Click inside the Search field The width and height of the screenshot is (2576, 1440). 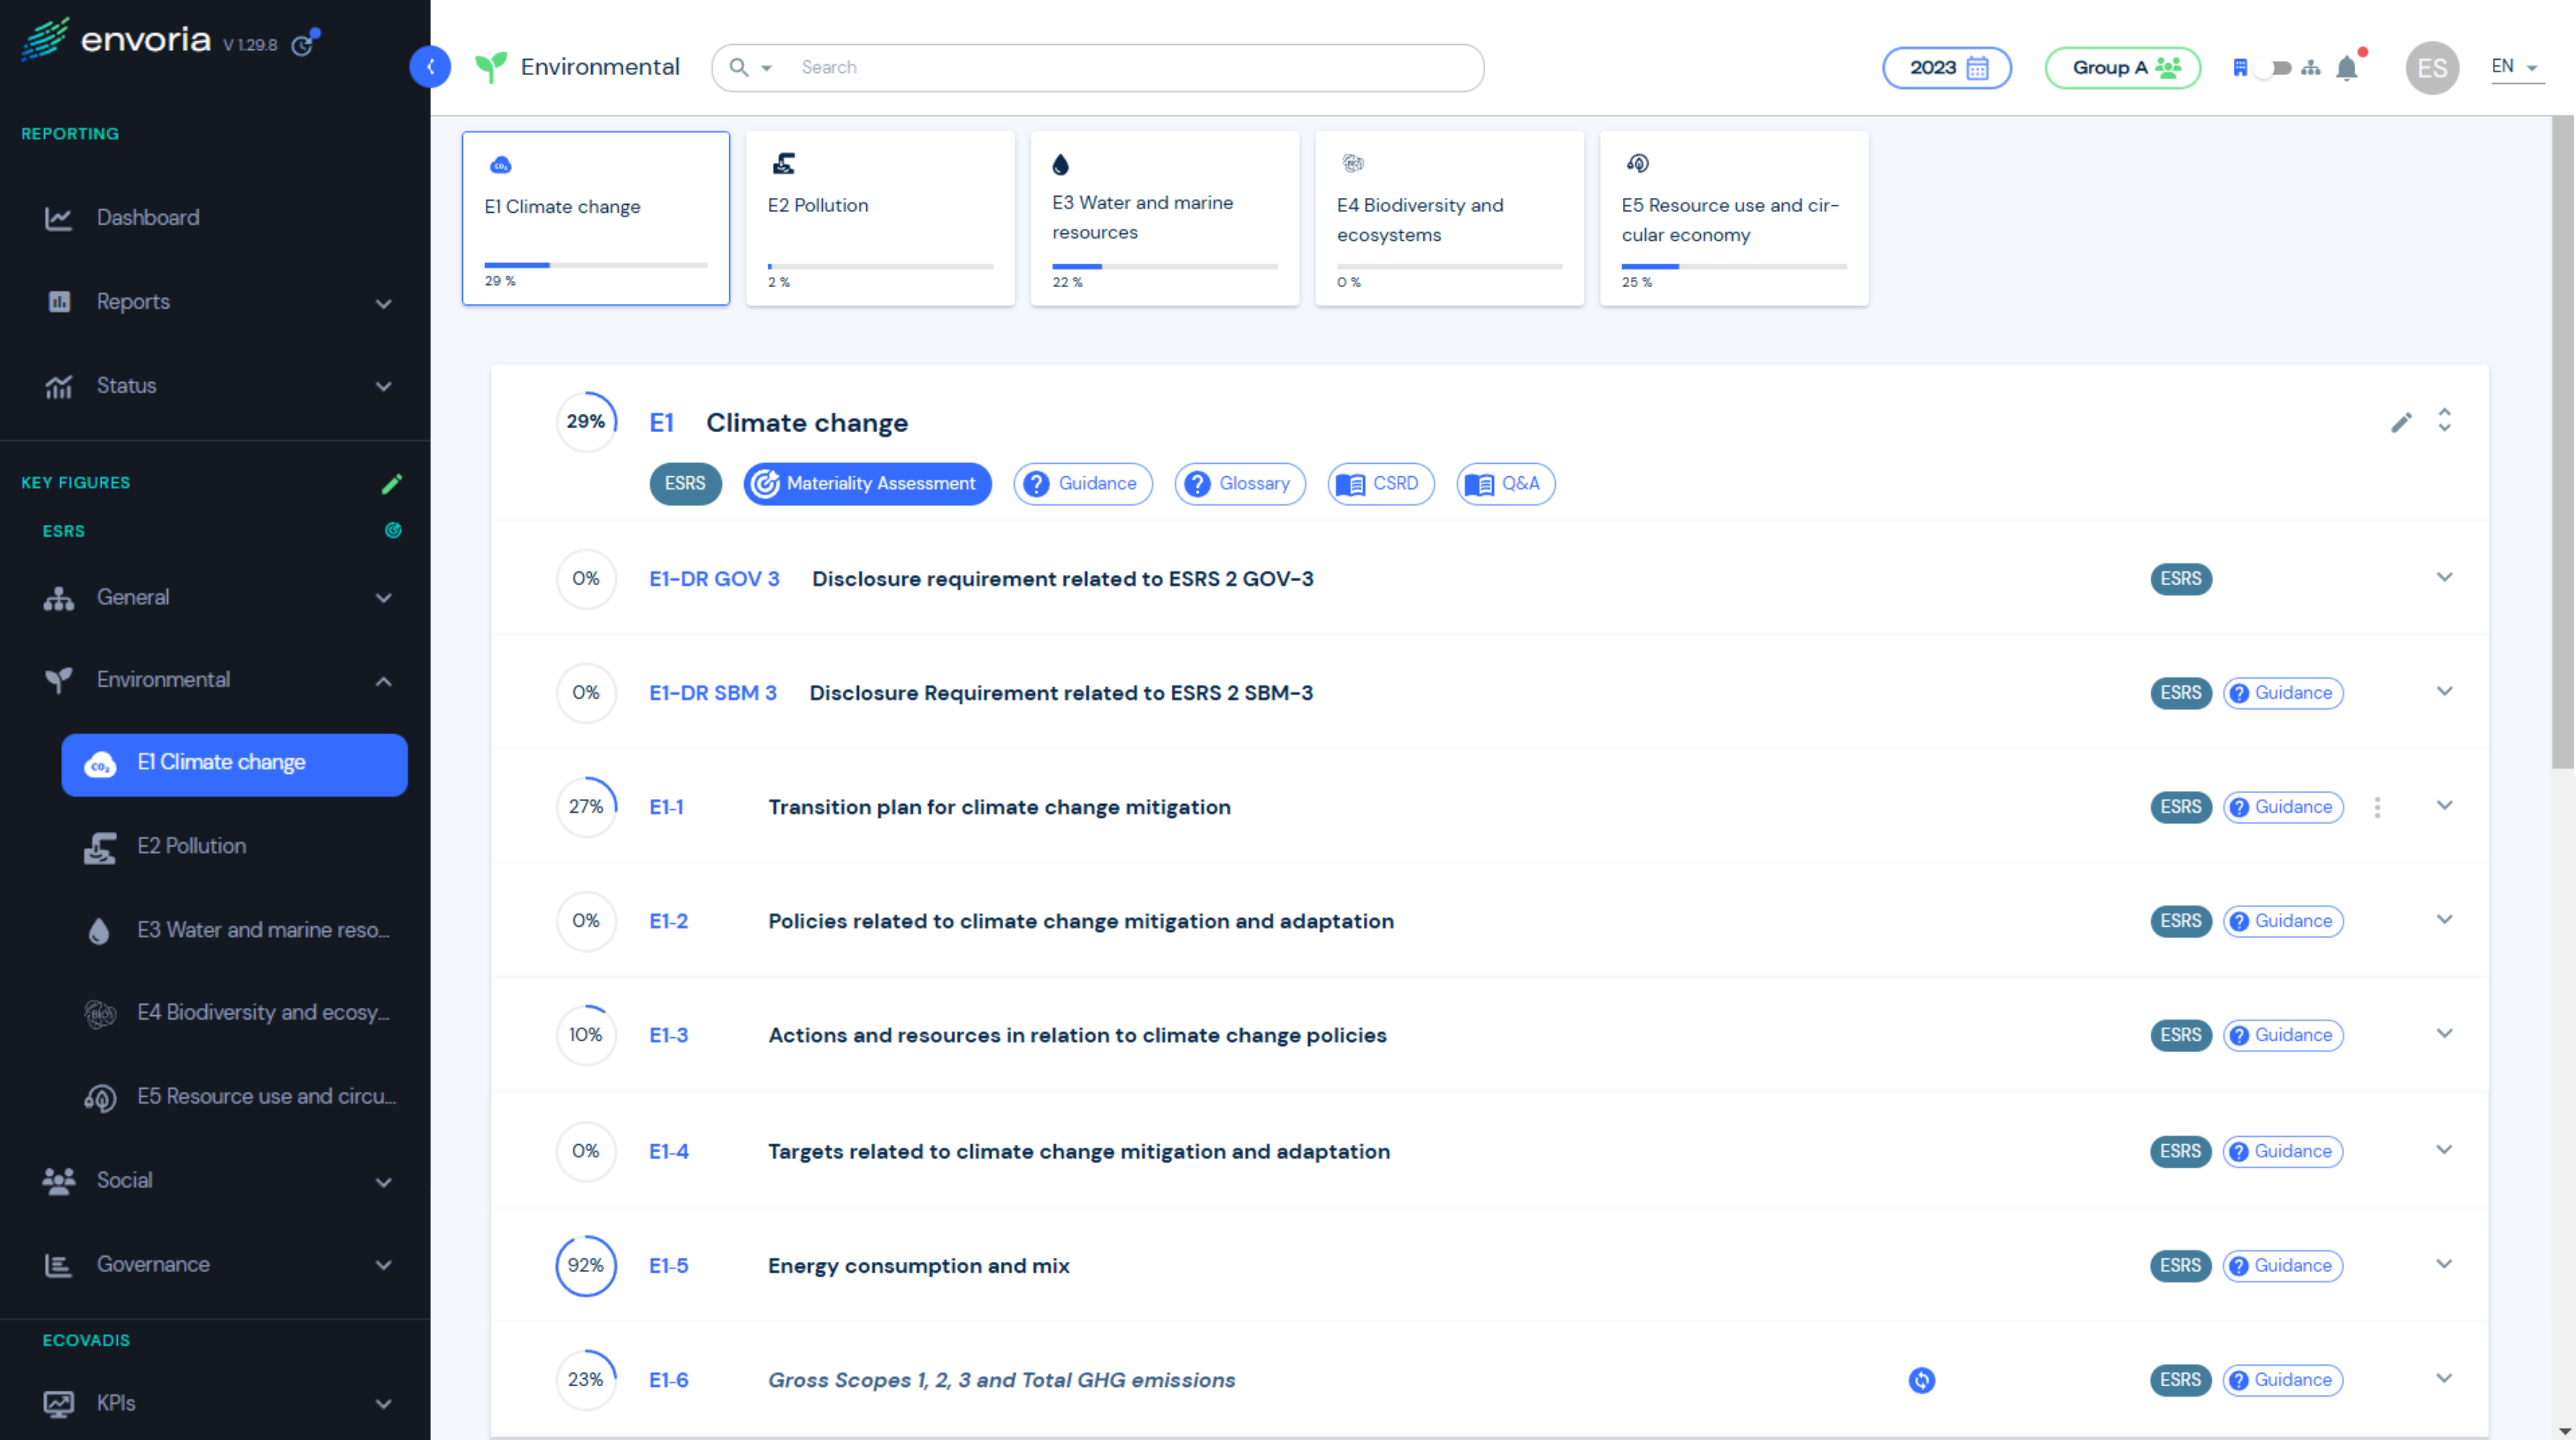(x=1100, y=67)
